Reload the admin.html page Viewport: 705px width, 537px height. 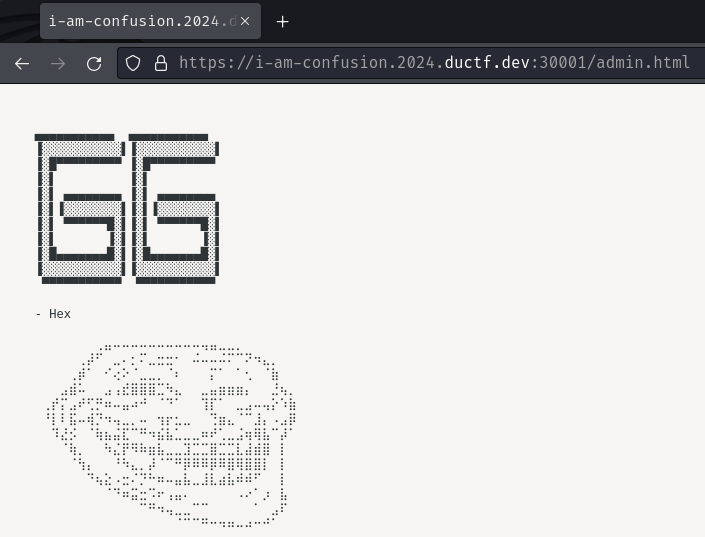point(94,63)
